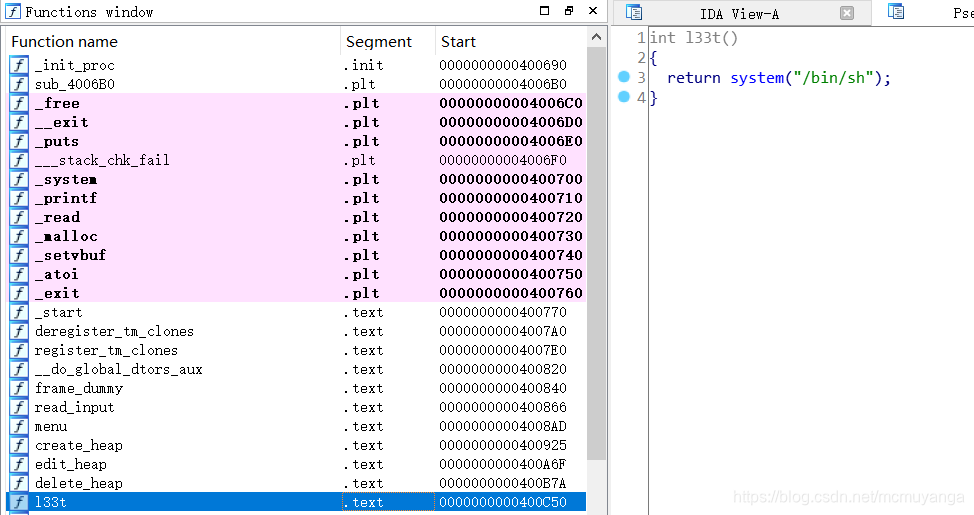This screenshot has width=974, height=515.
Task: Select the _system function name
Action: (x=66, y=180)
